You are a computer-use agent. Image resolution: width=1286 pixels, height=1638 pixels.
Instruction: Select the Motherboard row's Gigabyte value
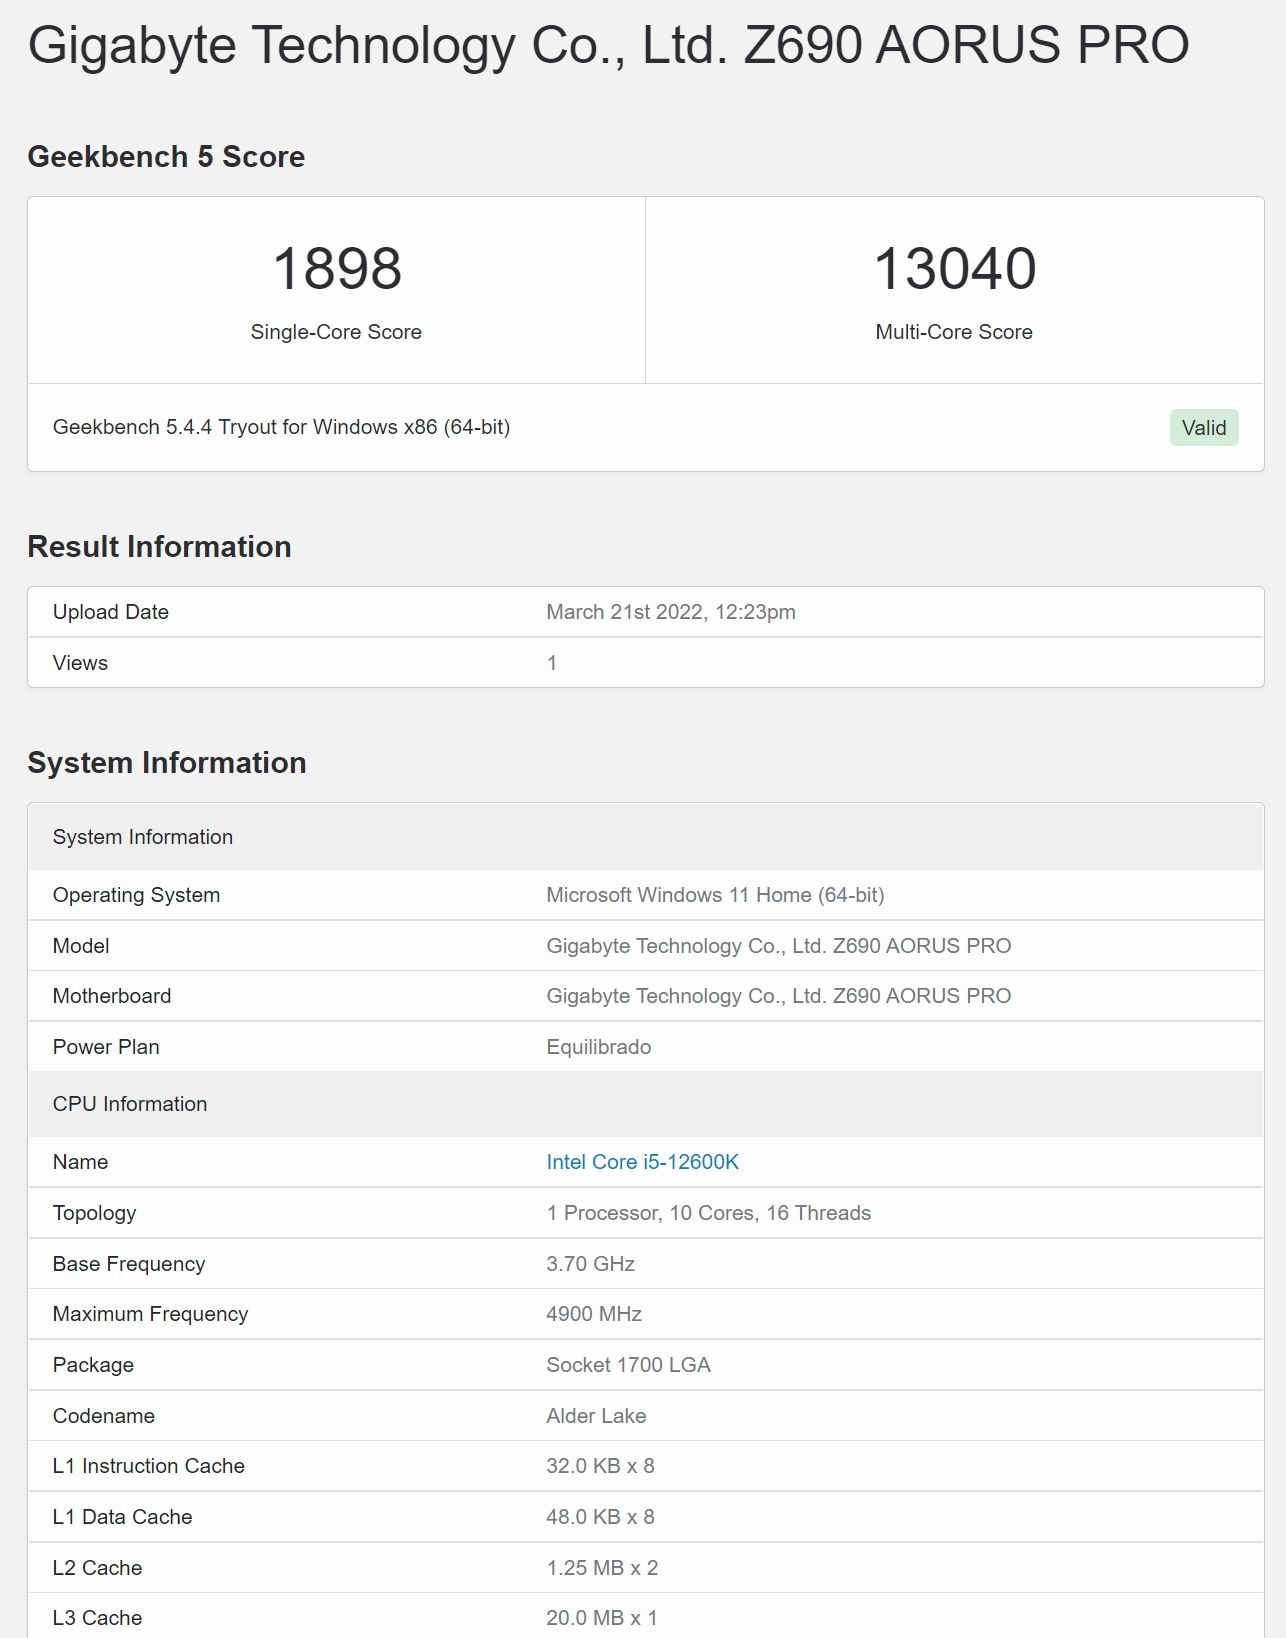778,996
